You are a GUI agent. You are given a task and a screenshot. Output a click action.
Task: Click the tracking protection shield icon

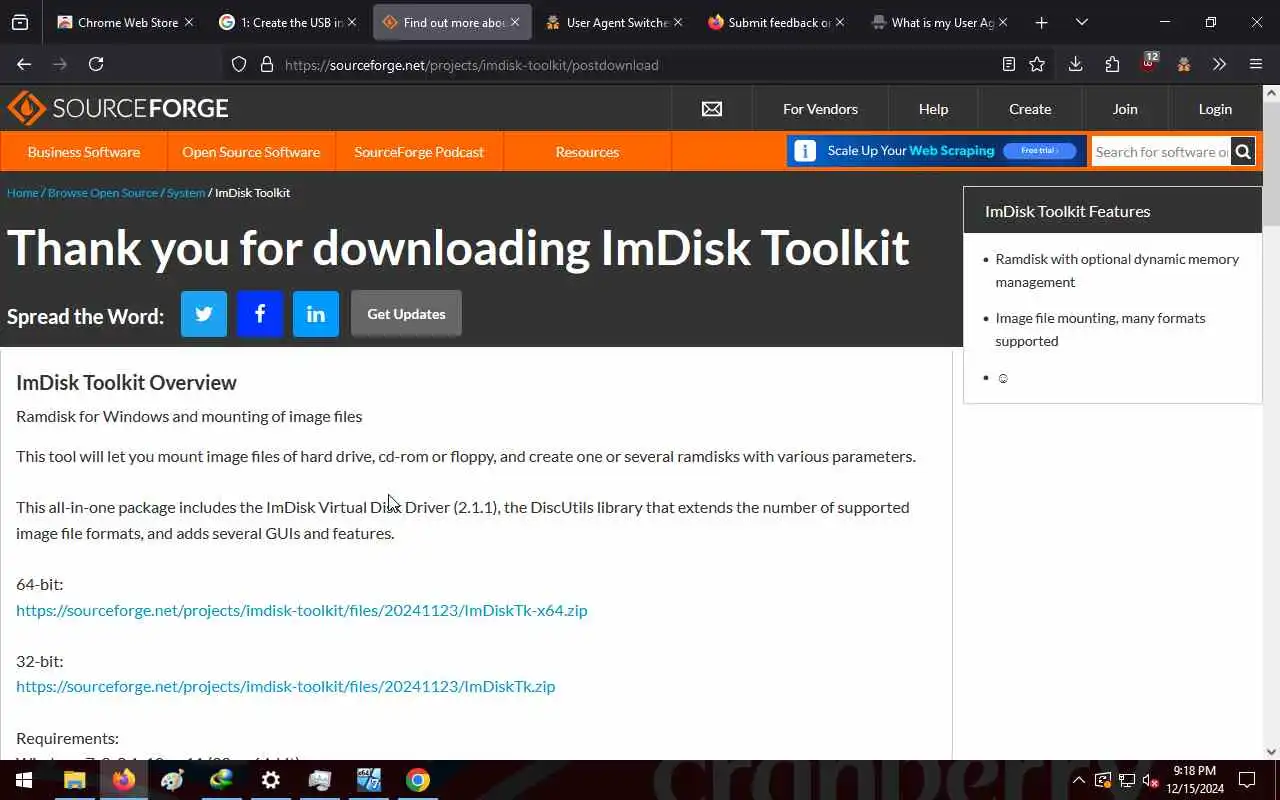pos(239,64)
